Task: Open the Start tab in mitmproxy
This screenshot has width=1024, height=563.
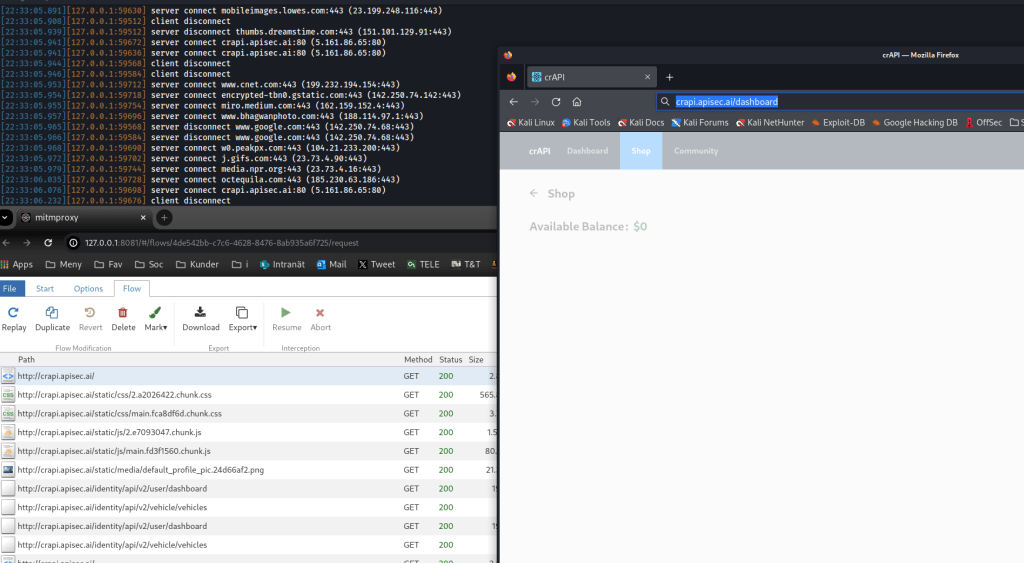Action: (x=45, y=289)
